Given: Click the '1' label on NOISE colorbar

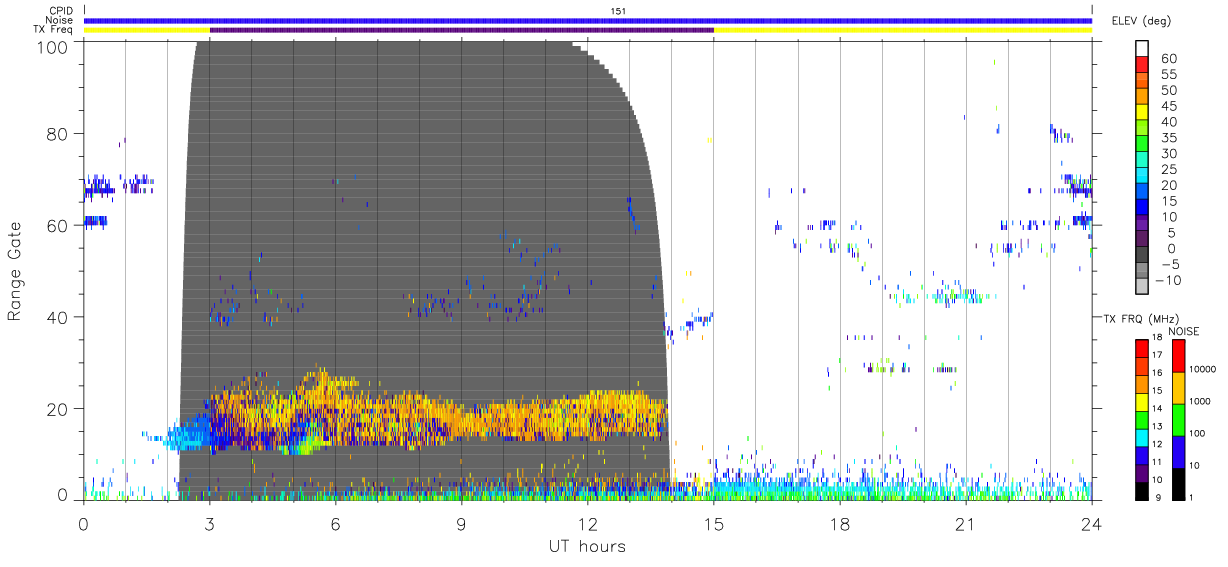Looking at the screenshot, I should tap(1192, 497).
